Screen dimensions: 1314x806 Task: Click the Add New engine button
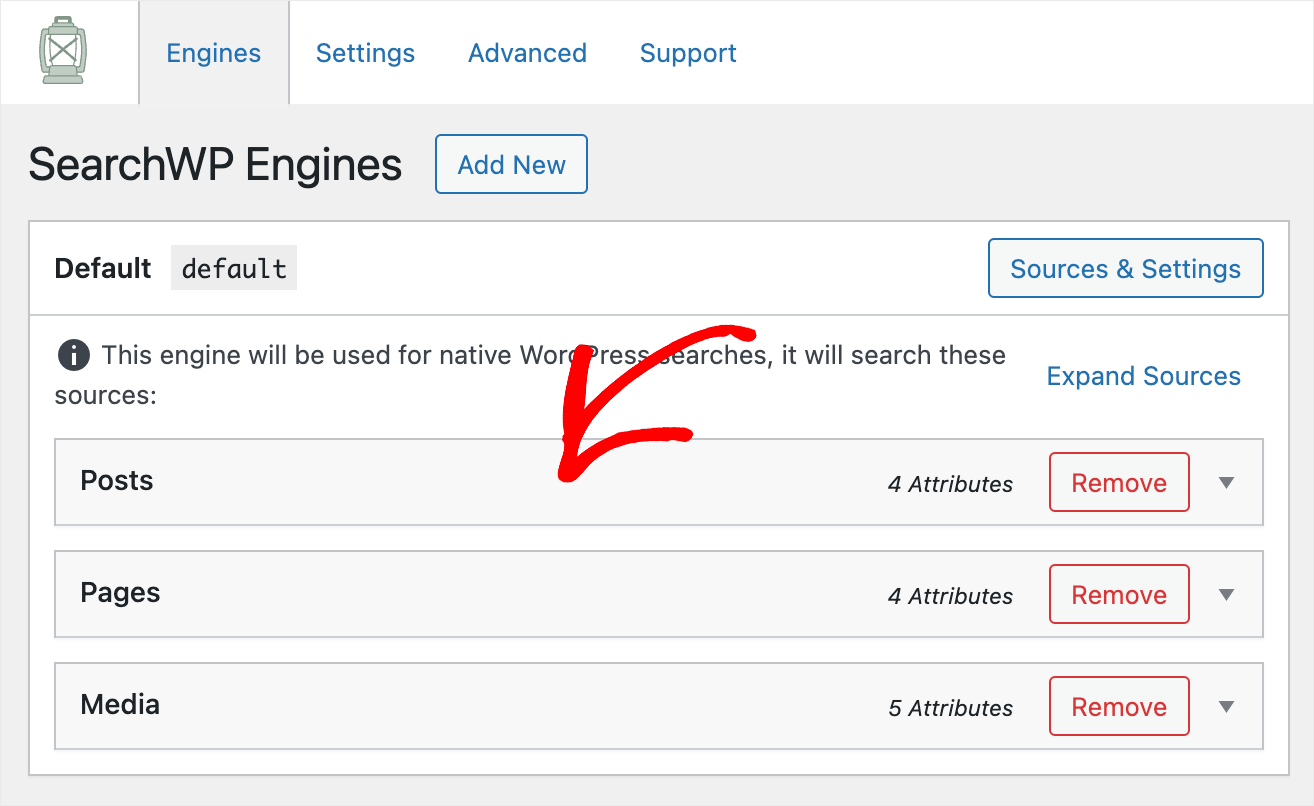pyautogui.click(x=511, y=165)
